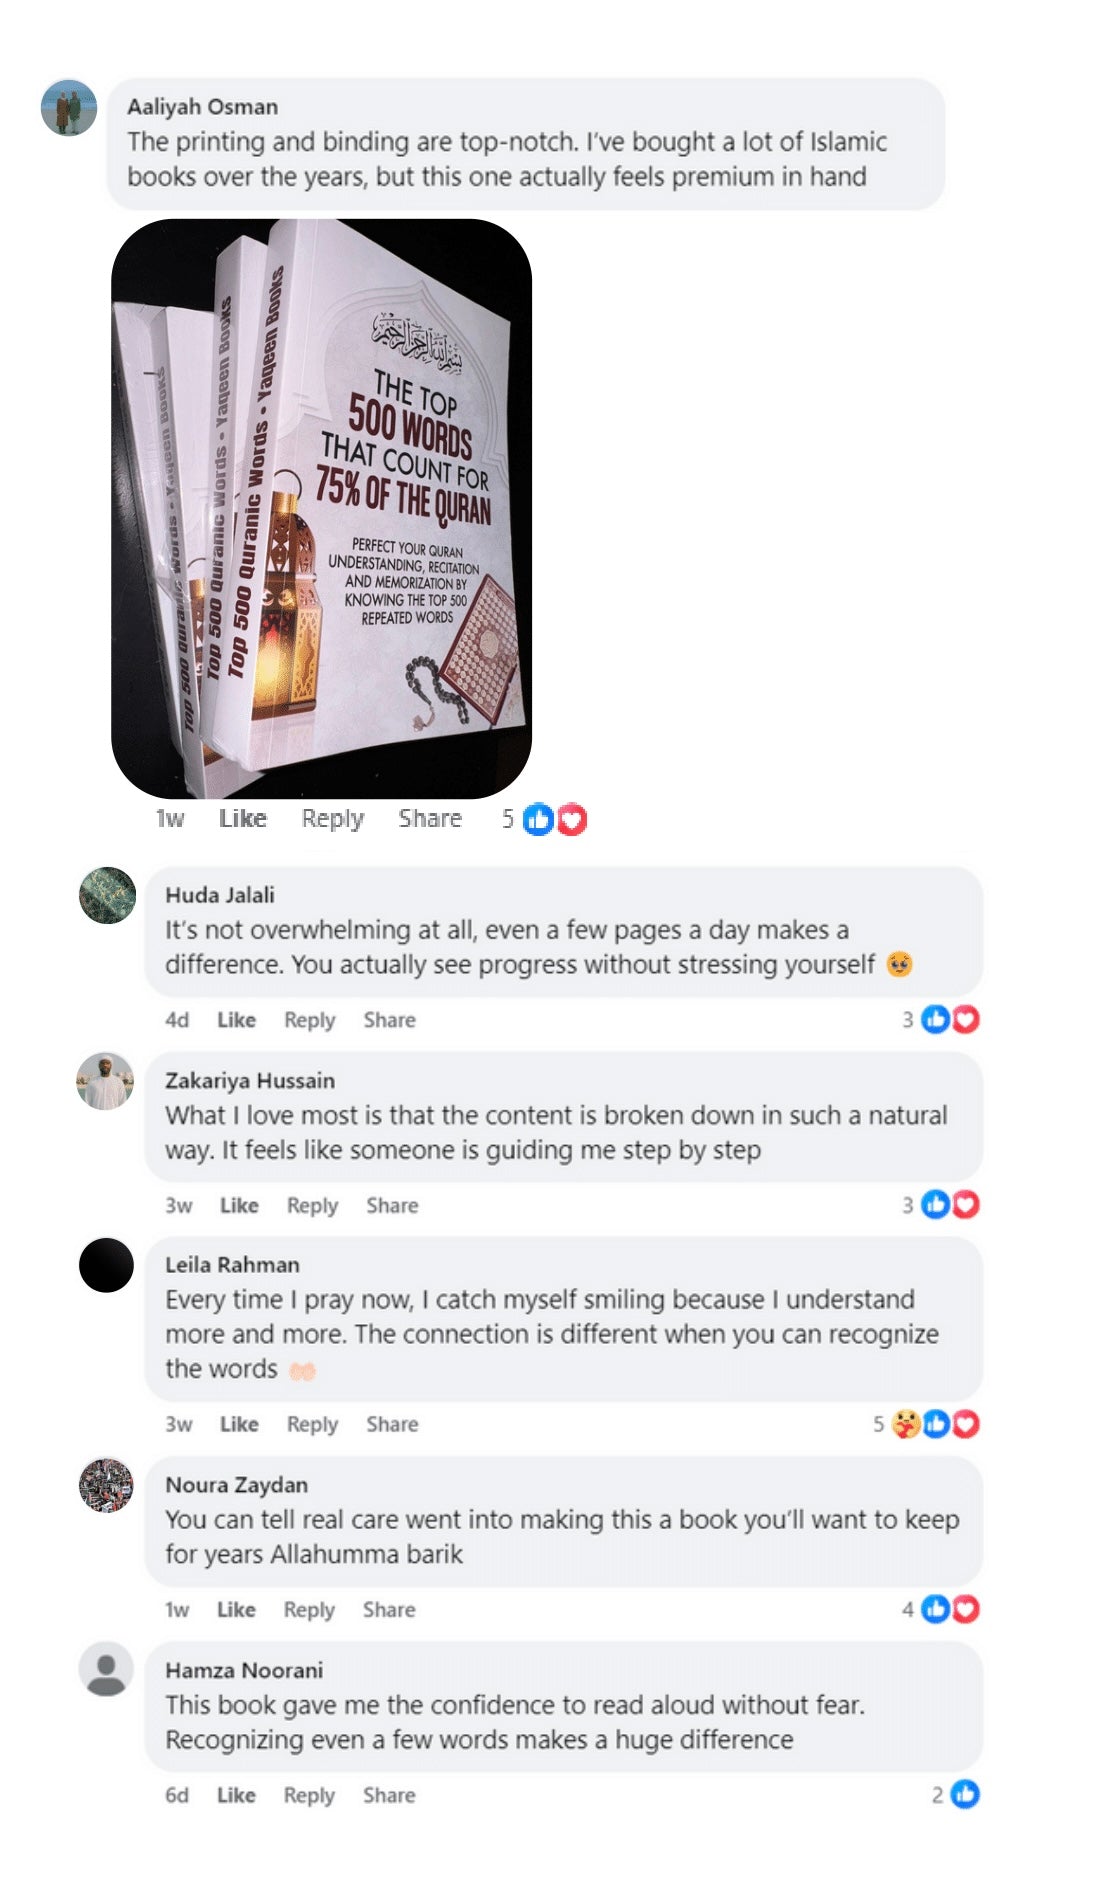Image resolution: width=1093 pixels, height=1891 pixels.
Task: Click Hamza Noorani's default avatar icon
Action: pos(106,1670)
